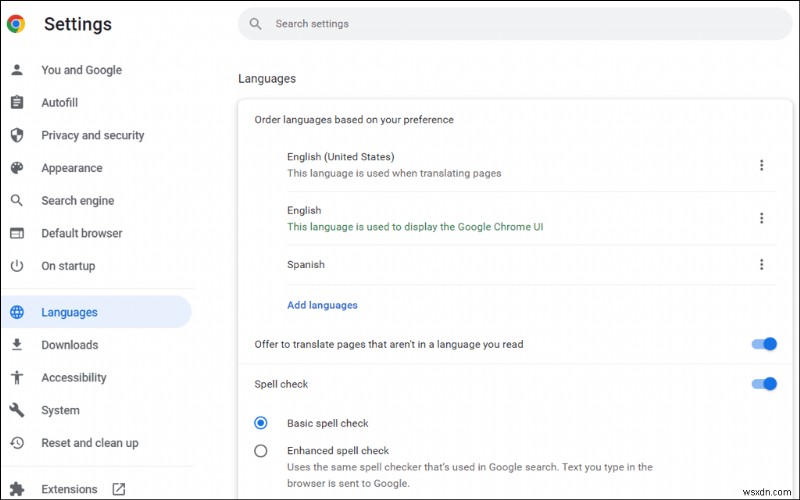Screen dimensions: 800x500
Task: Click the Search engine magnifier icon
Action: 17,201
